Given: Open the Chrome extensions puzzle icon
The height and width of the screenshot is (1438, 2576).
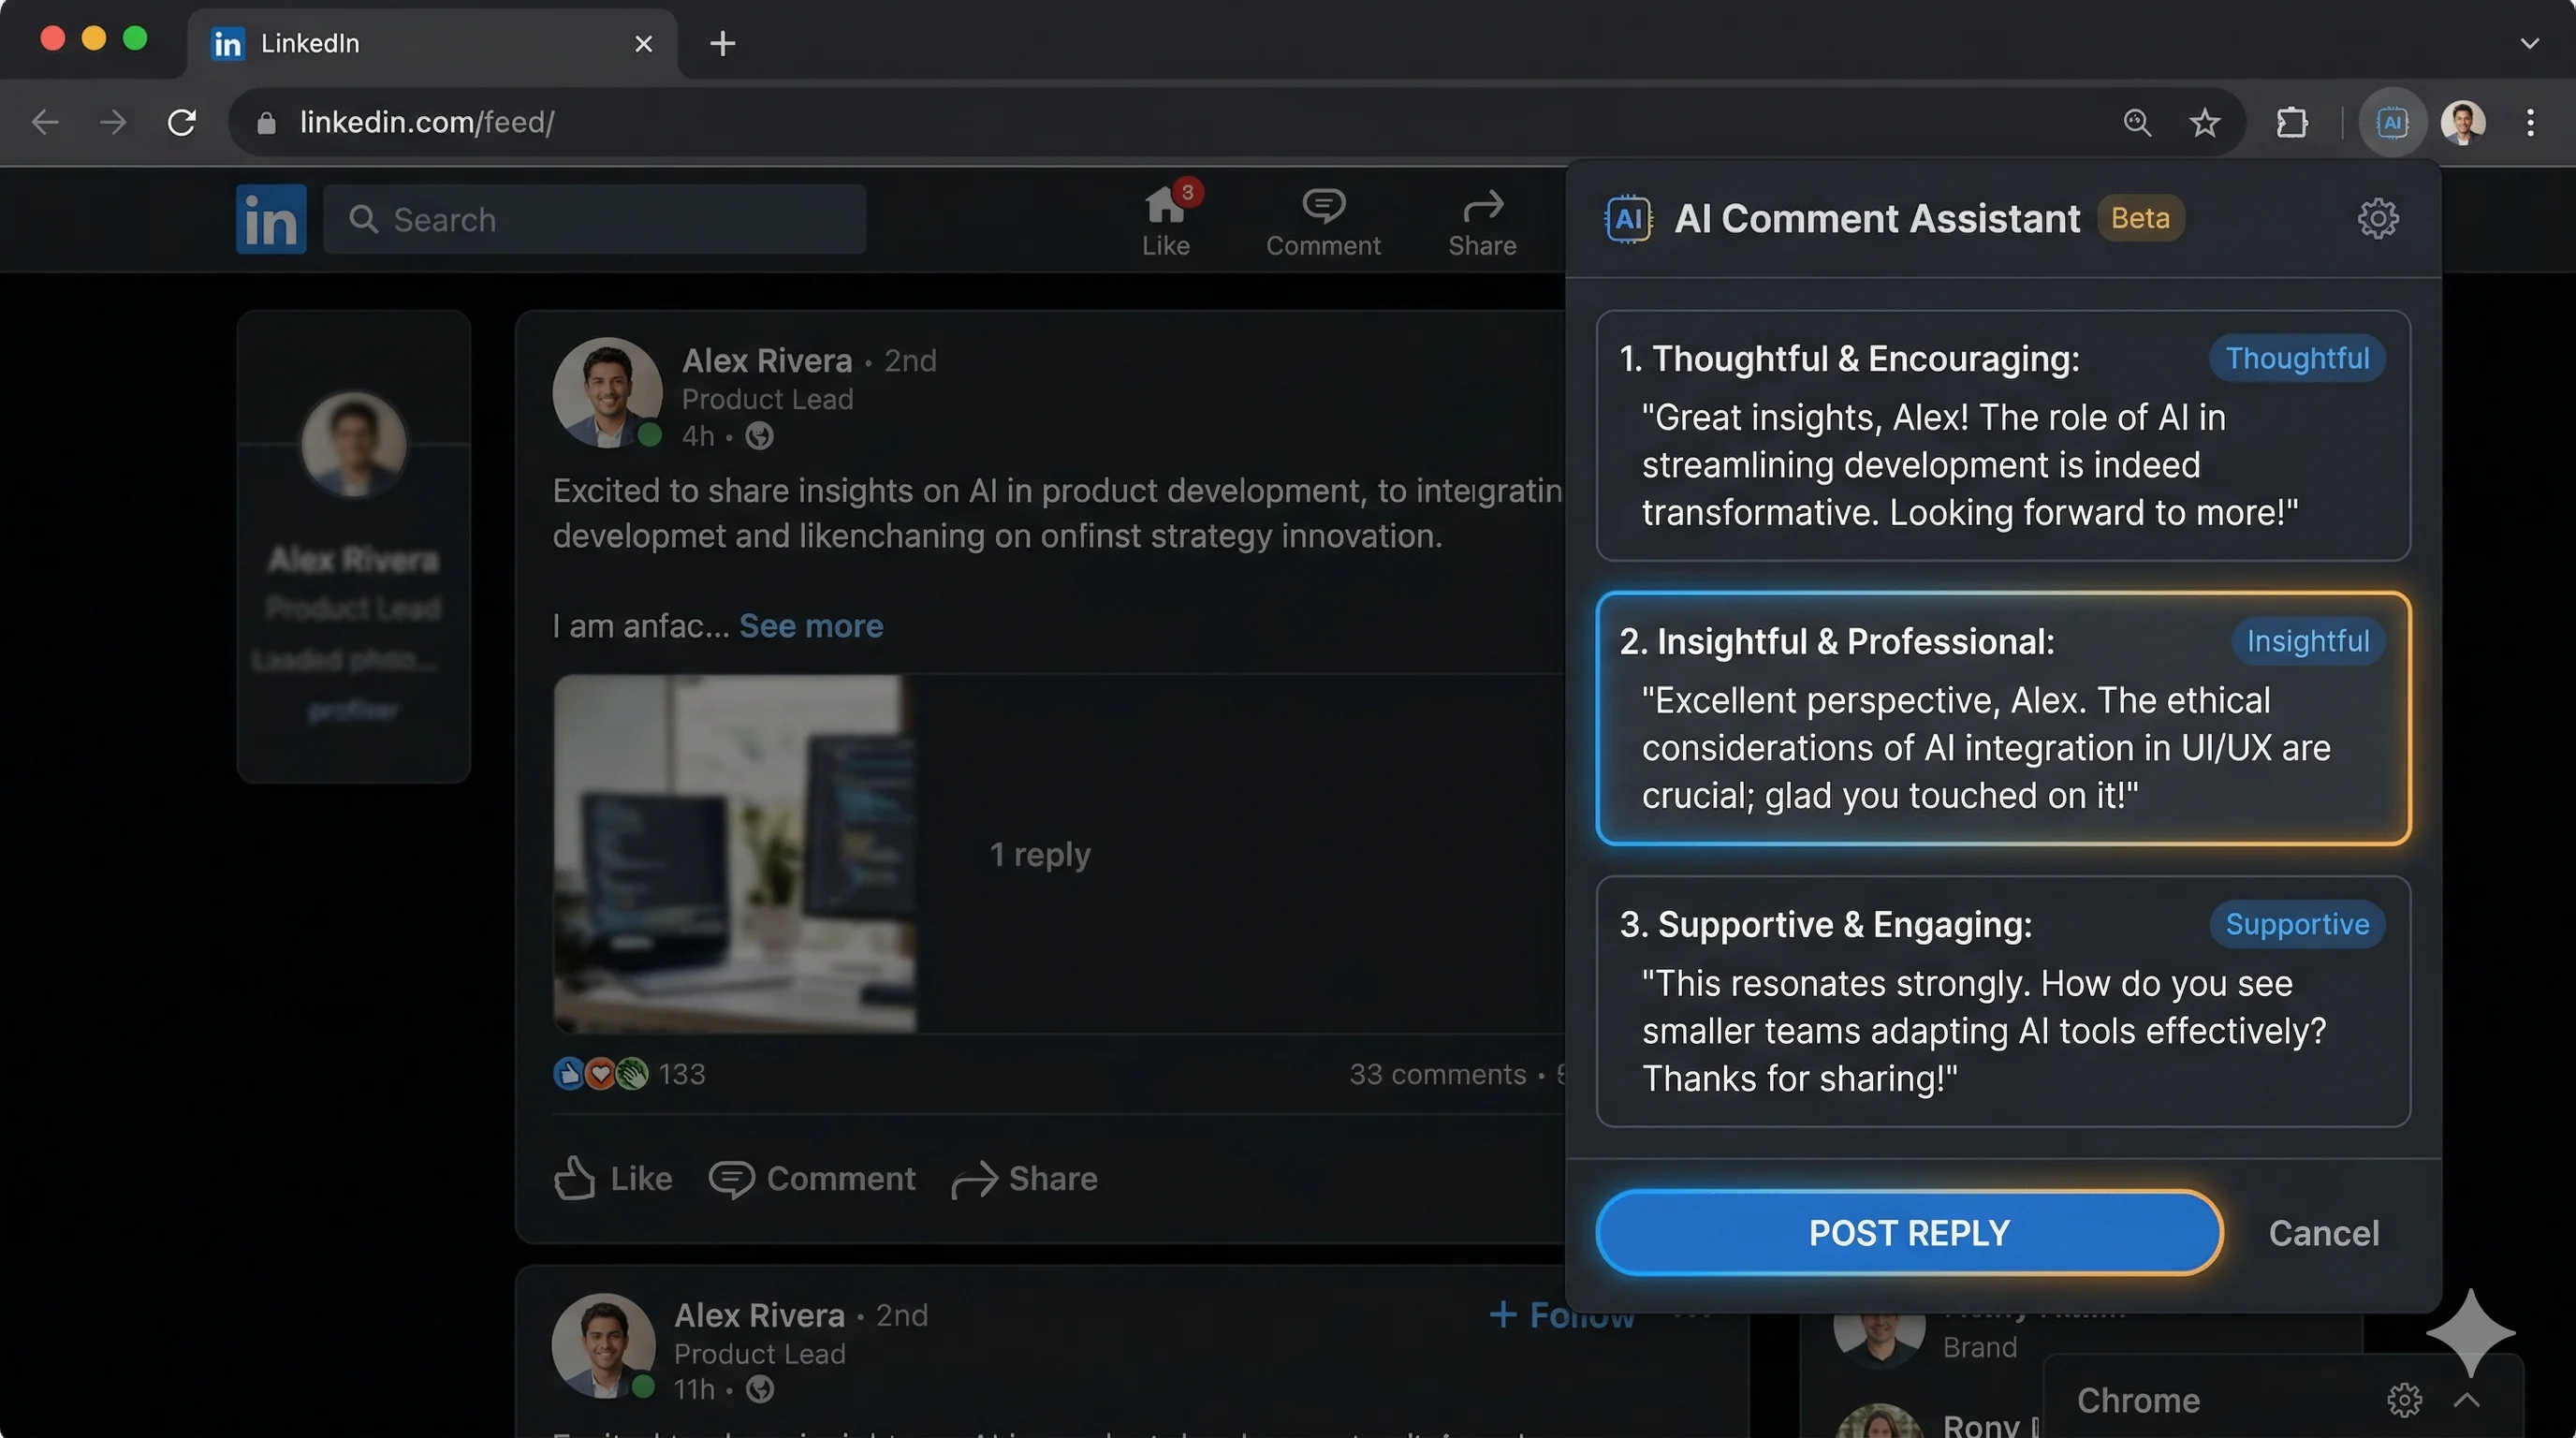Looking at the screenshot, I should point(2292,123).
